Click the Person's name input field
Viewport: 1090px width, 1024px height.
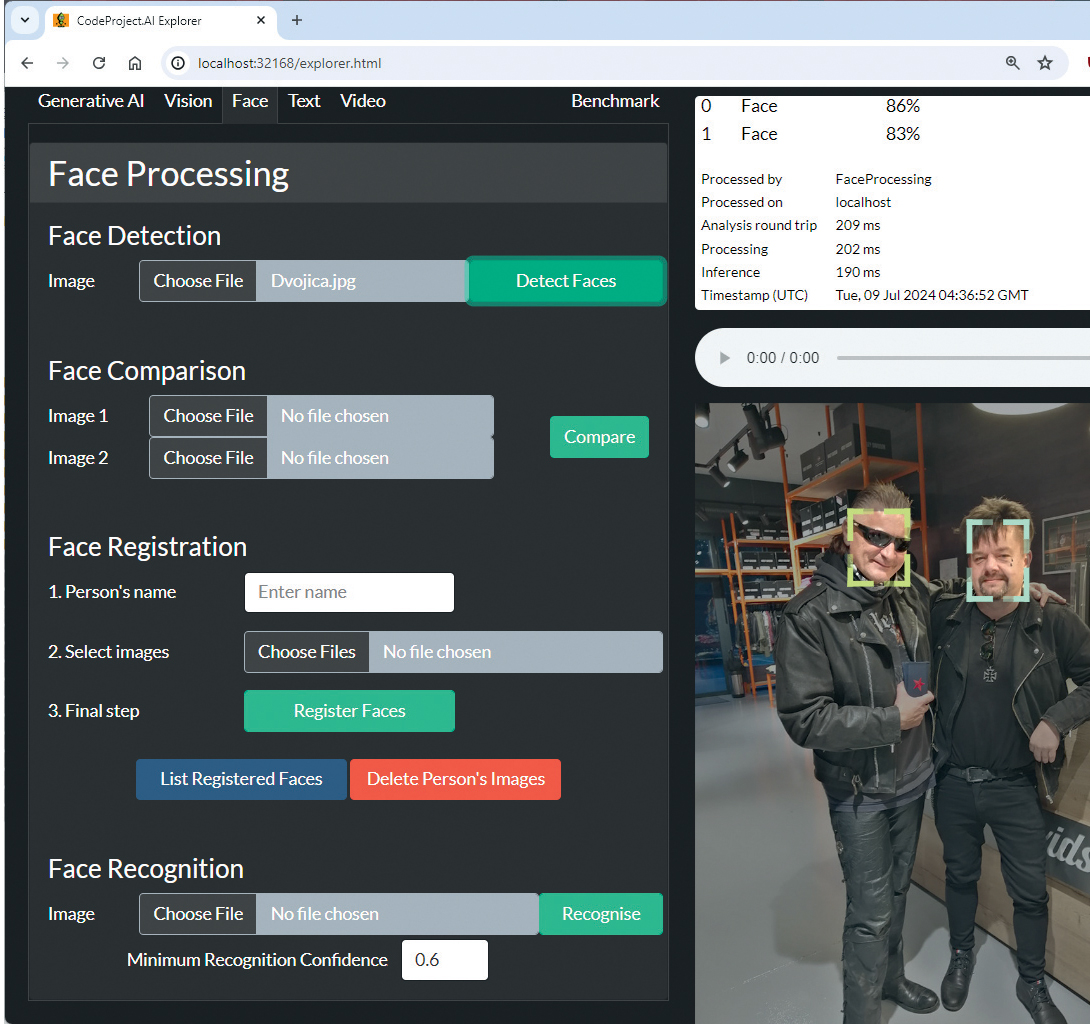[x=349, y=592]
